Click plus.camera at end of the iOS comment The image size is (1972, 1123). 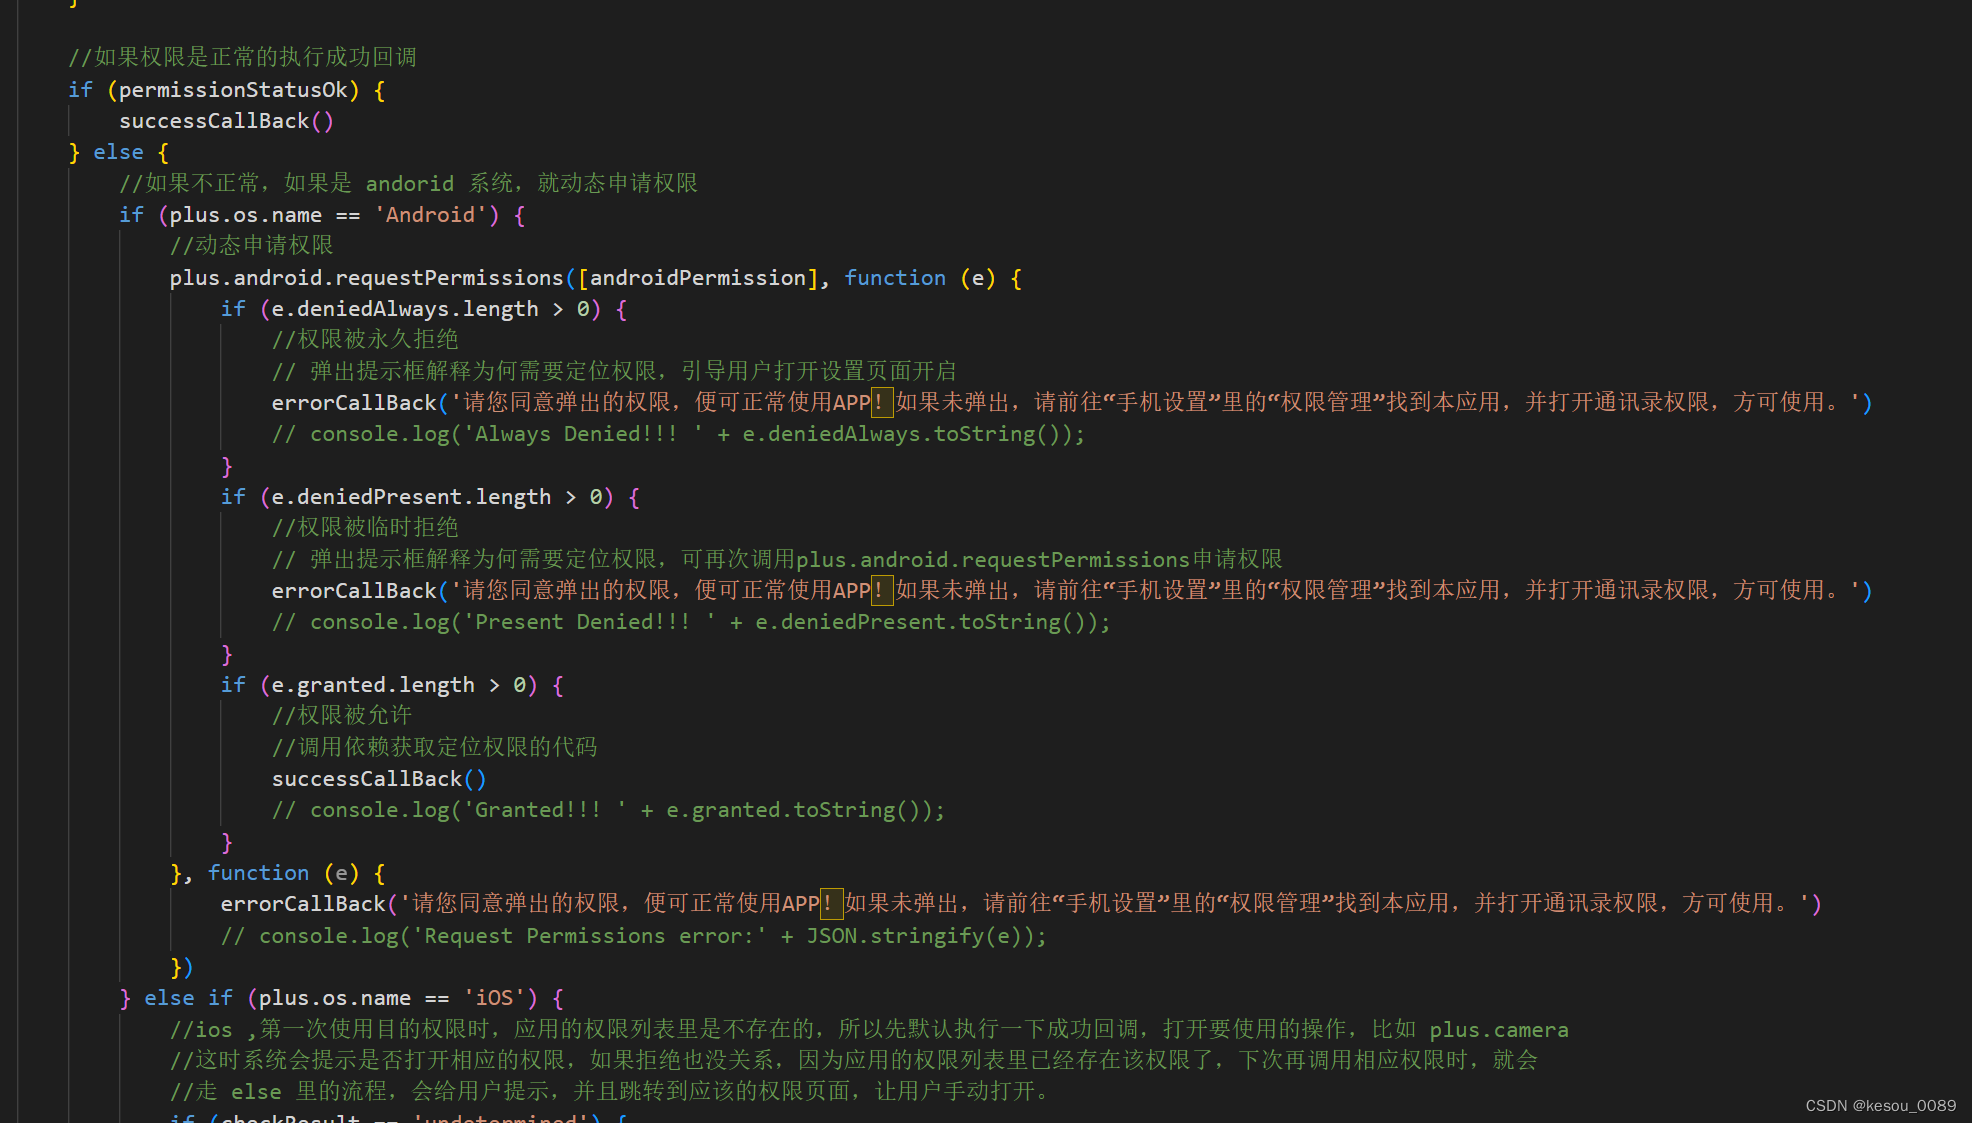(1498, 1030)
